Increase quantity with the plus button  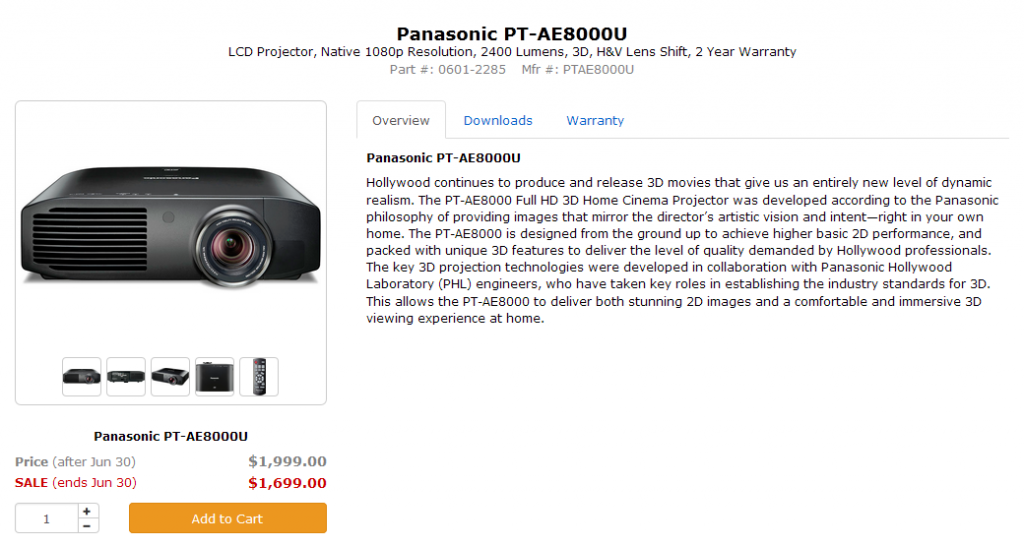pyautogui.click(x=88, y=511)
